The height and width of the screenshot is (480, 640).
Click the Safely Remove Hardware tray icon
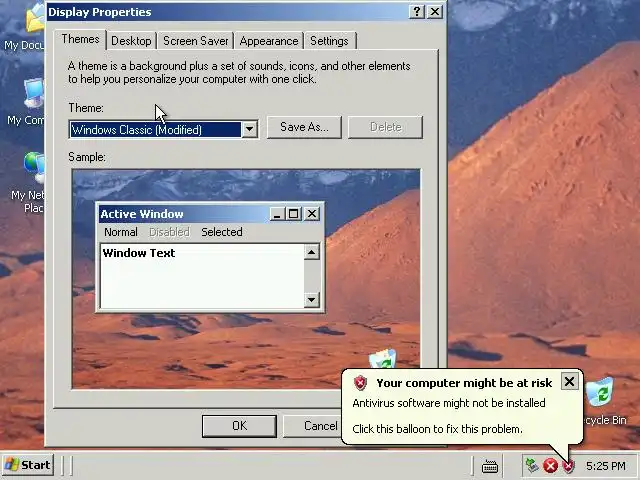pos(531,465)
